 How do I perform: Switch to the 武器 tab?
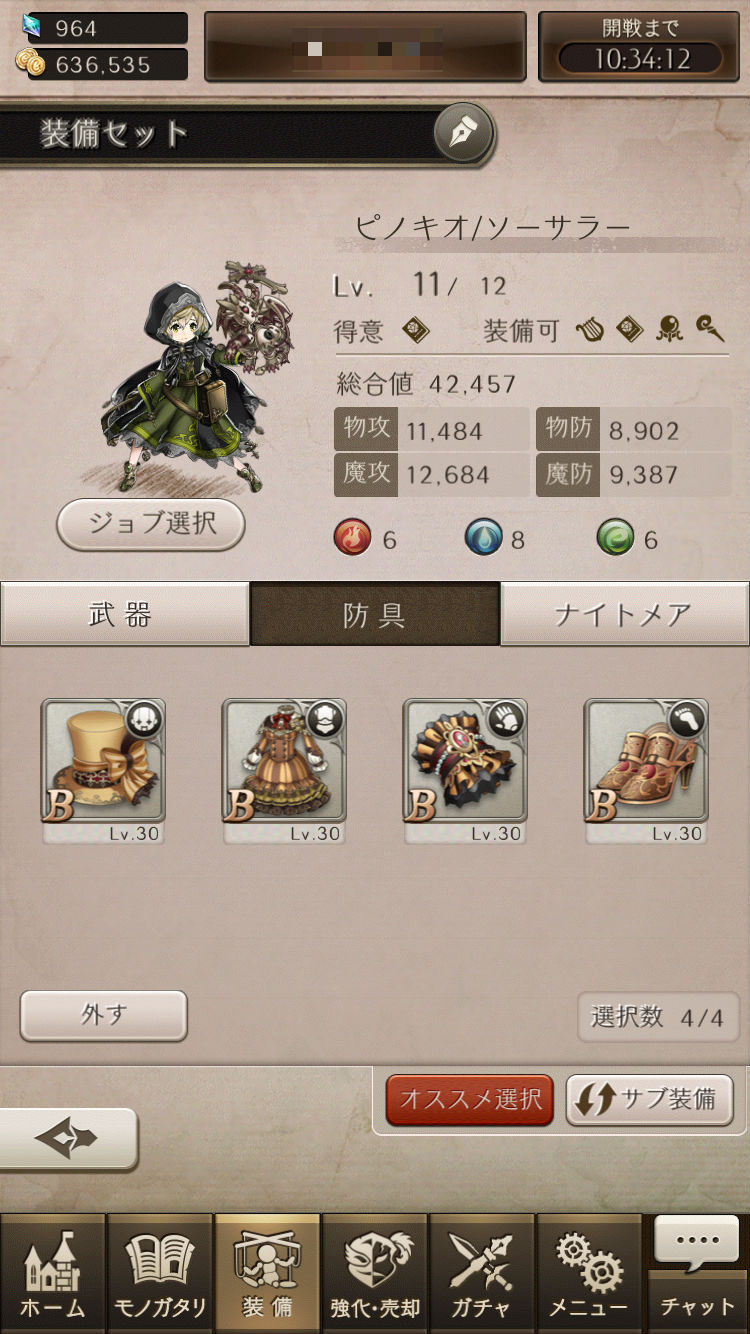pyautogui.click(x=124, y=614)
